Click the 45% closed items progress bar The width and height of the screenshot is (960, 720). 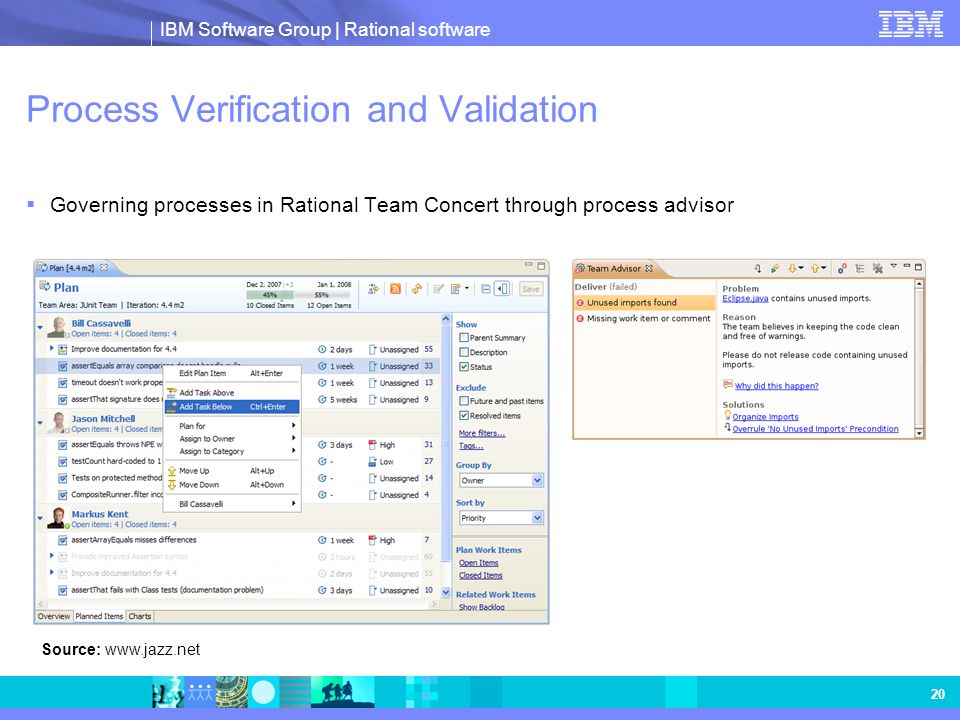coord(270,295)
